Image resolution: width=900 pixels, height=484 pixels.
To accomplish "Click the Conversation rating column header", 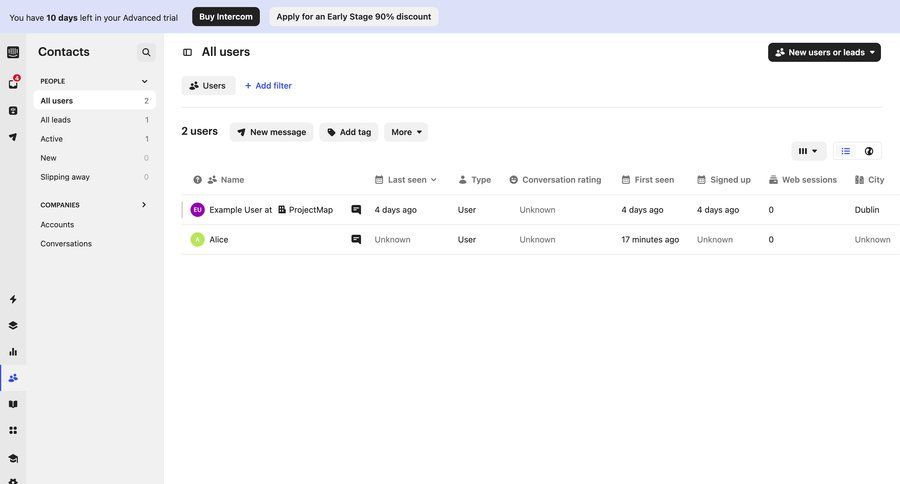I will click(x=555, y=180).
